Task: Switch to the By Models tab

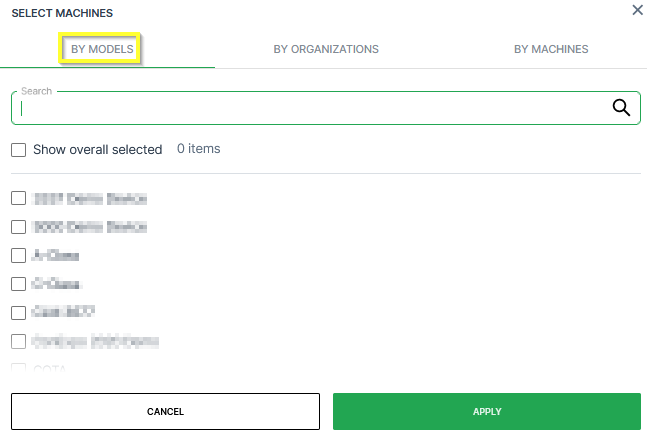Action: pos(101,49)
